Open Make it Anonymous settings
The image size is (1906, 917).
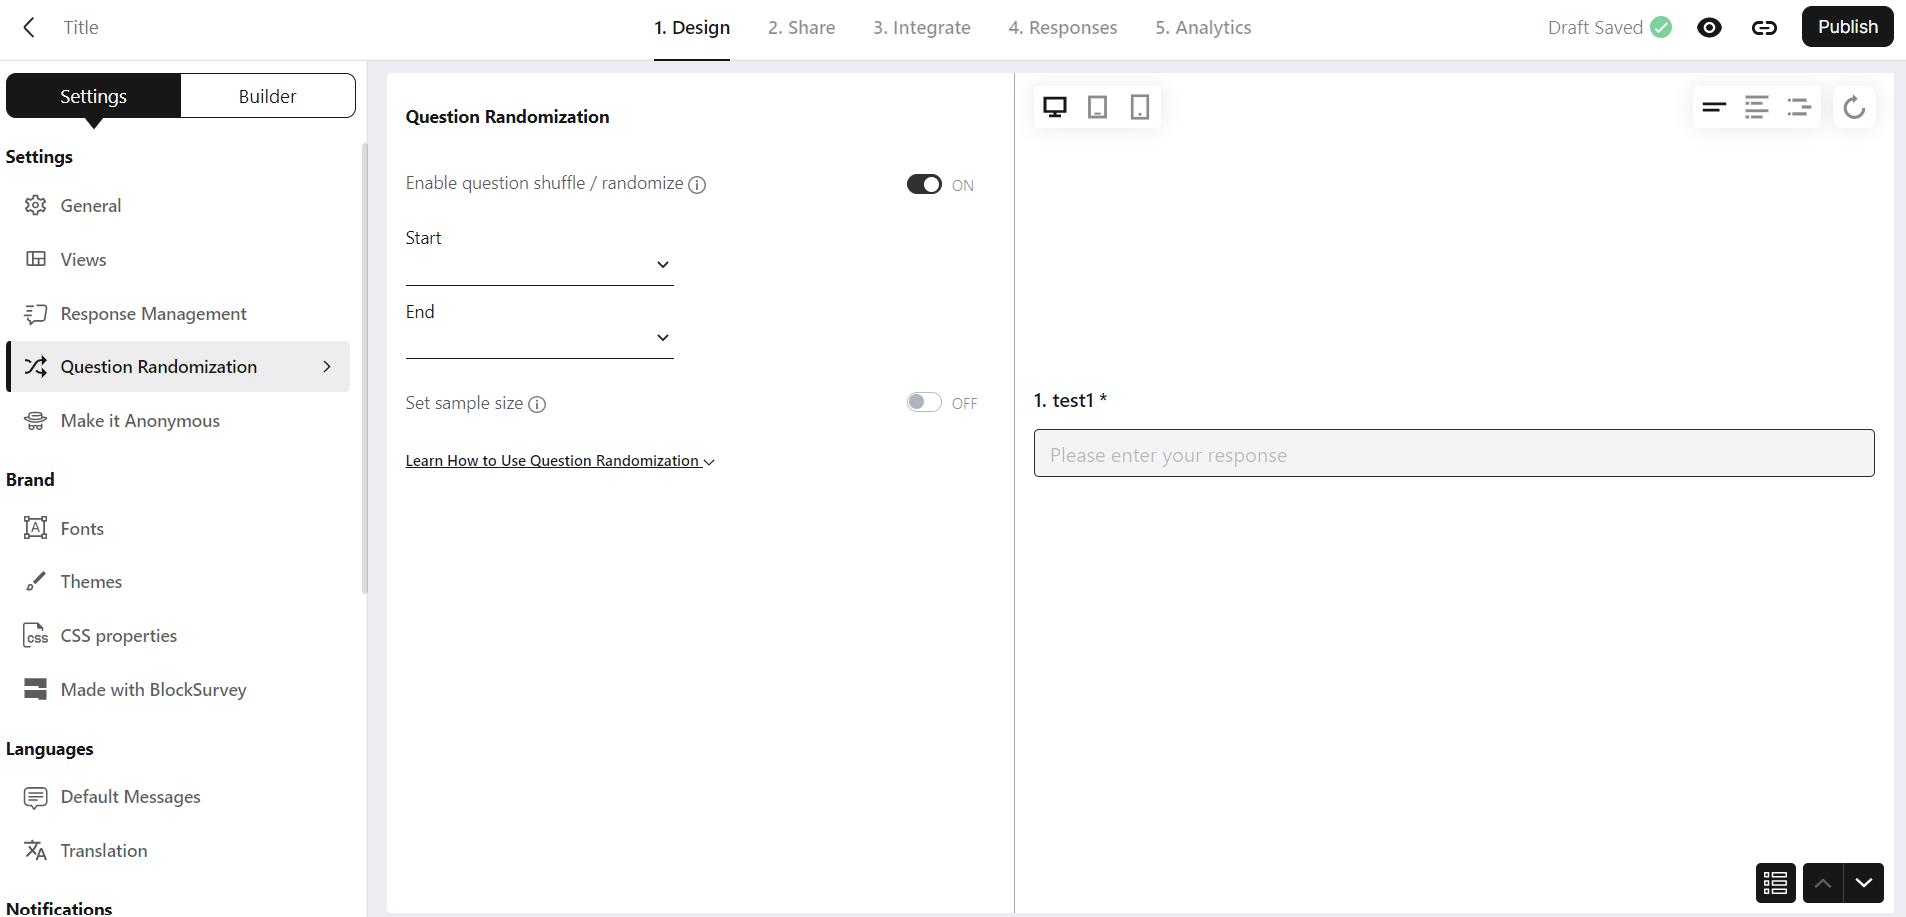pos(178,420)
